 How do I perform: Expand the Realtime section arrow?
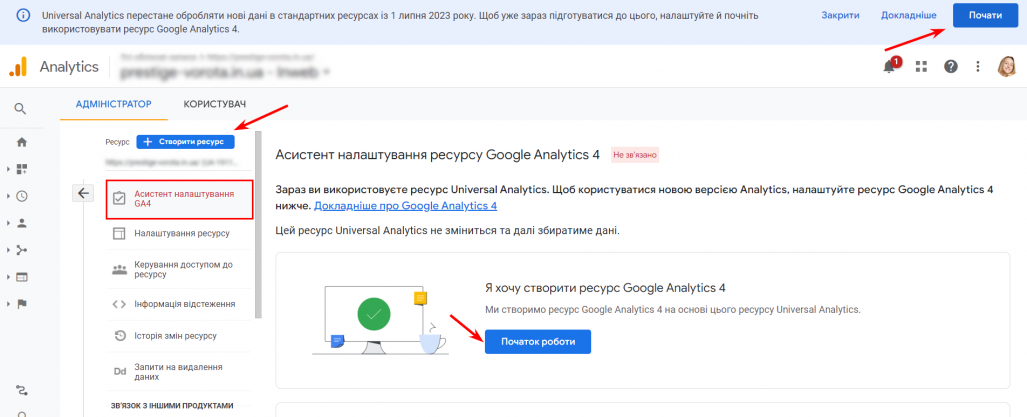9,196
